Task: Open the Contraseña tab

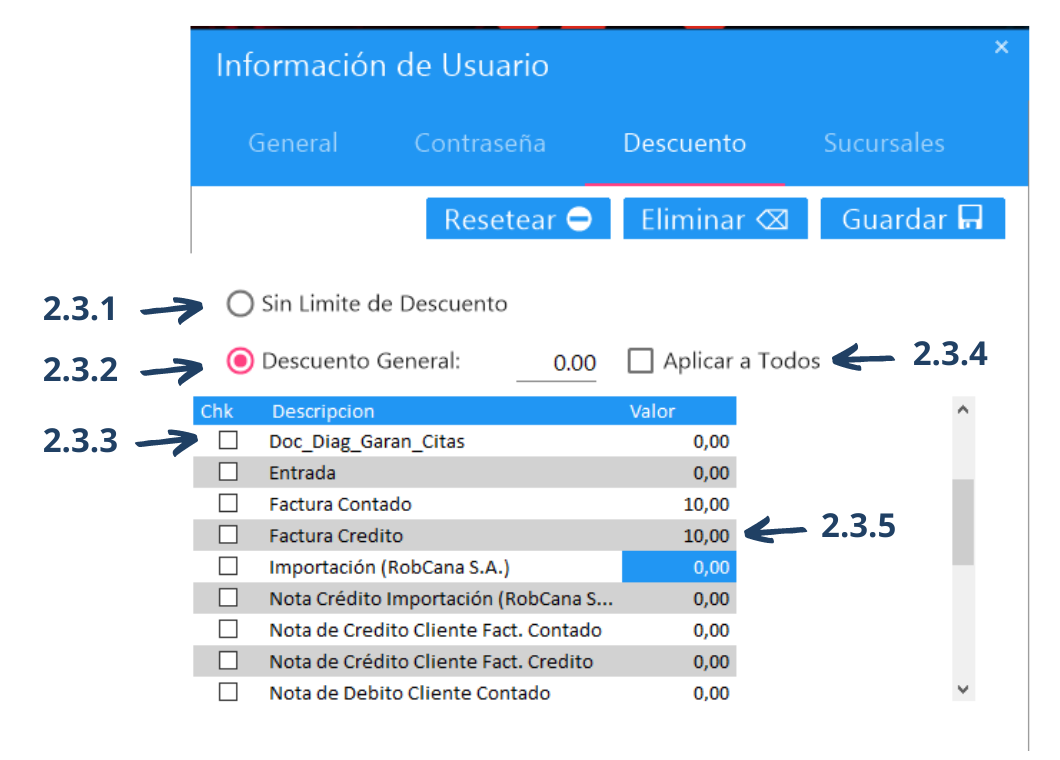Action: point(480,143)
